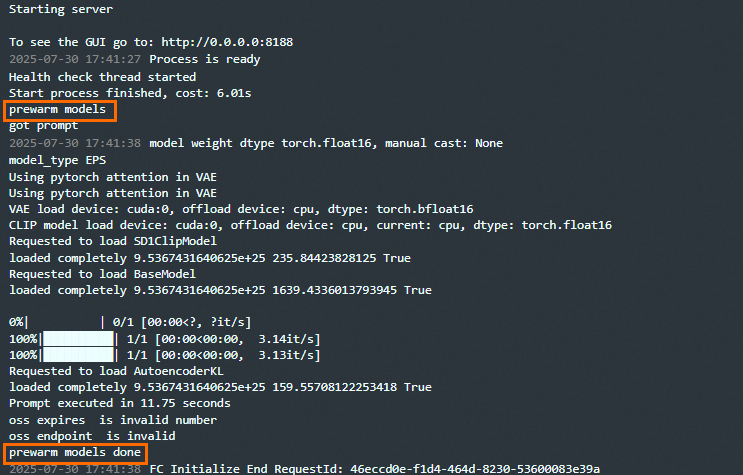Click the highlighted 'prewarm models done' line

75,453
